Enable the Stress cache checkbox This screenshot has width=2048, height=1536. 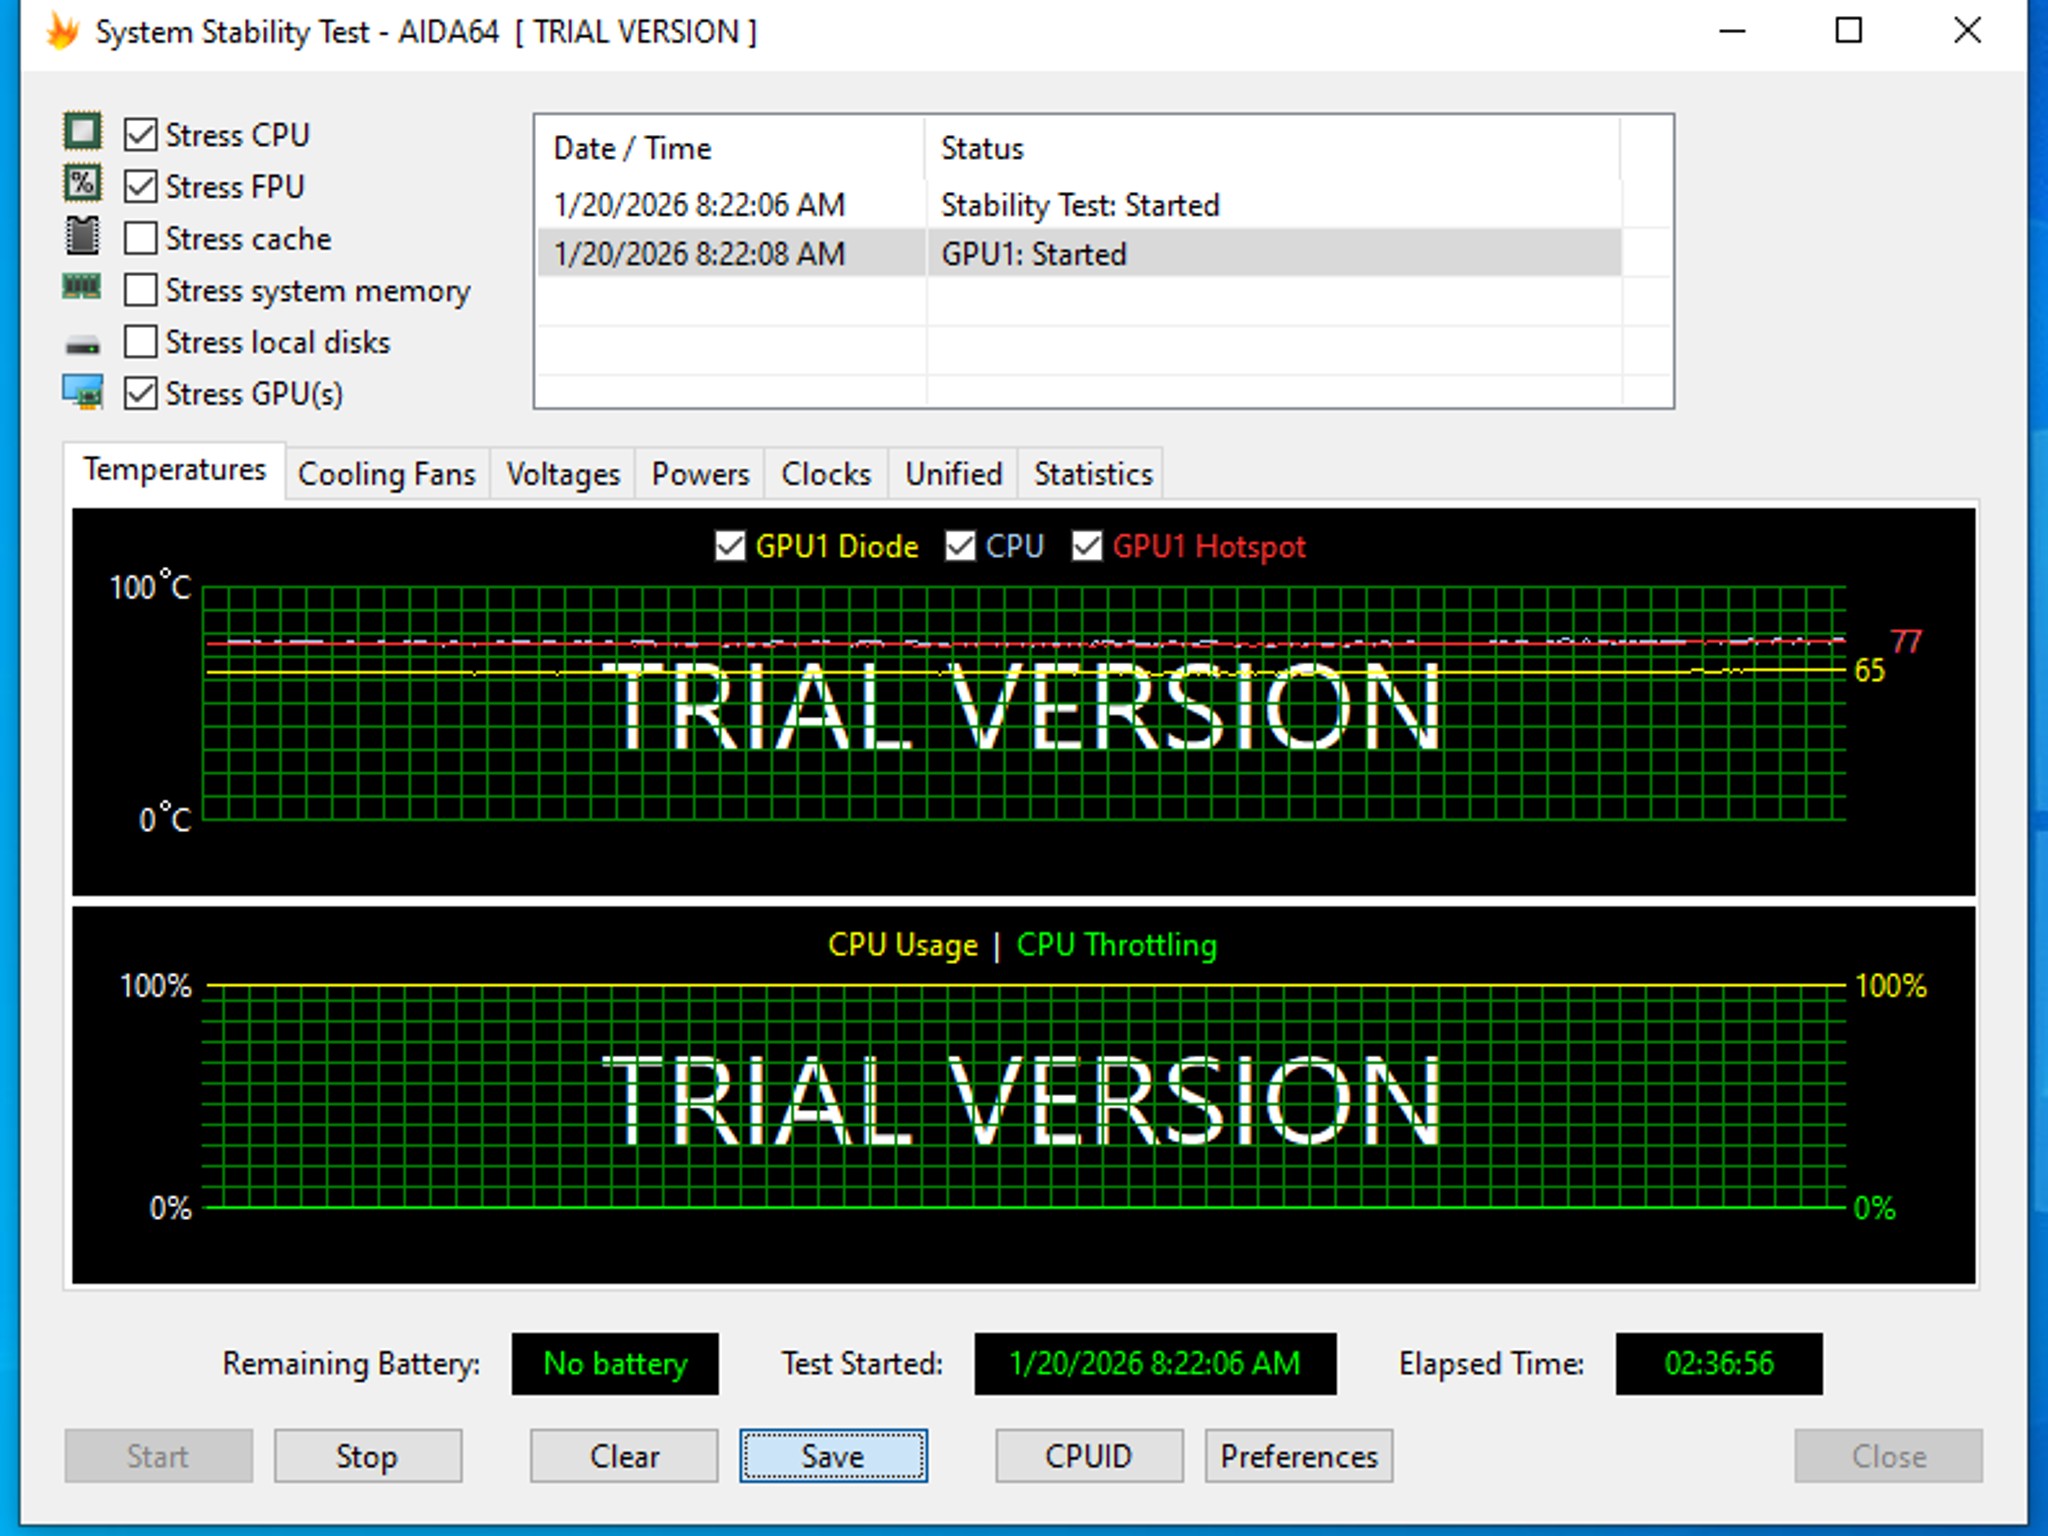click(141, 238)
